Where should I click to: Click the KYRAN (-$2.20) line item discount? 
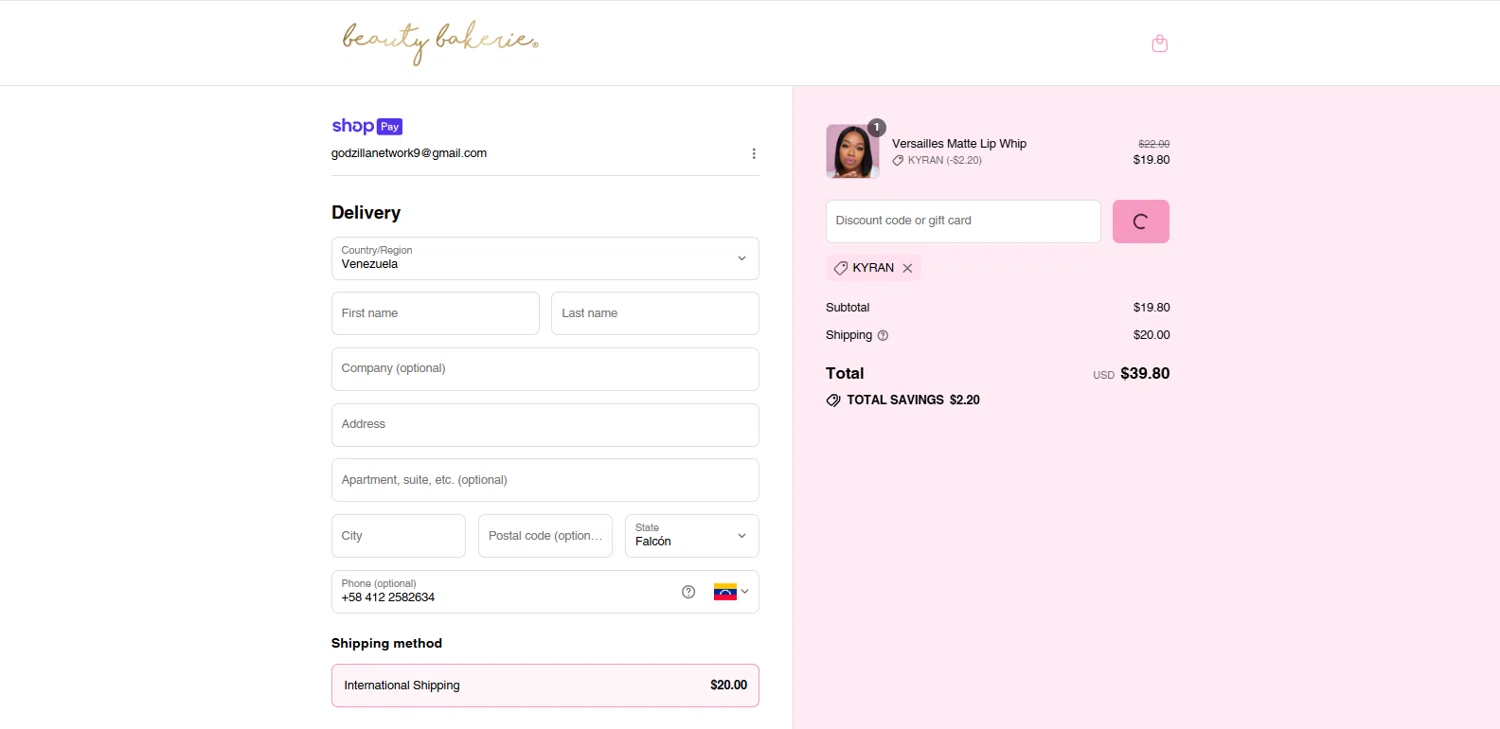[937, 160]
